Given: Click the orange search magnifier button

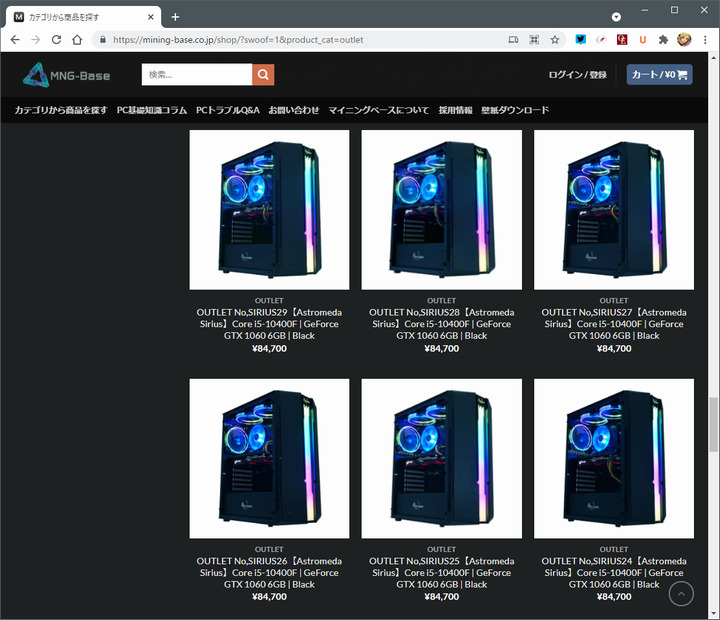Looking at the screenshot, I should pyautogui.click(x=263, y=74).
